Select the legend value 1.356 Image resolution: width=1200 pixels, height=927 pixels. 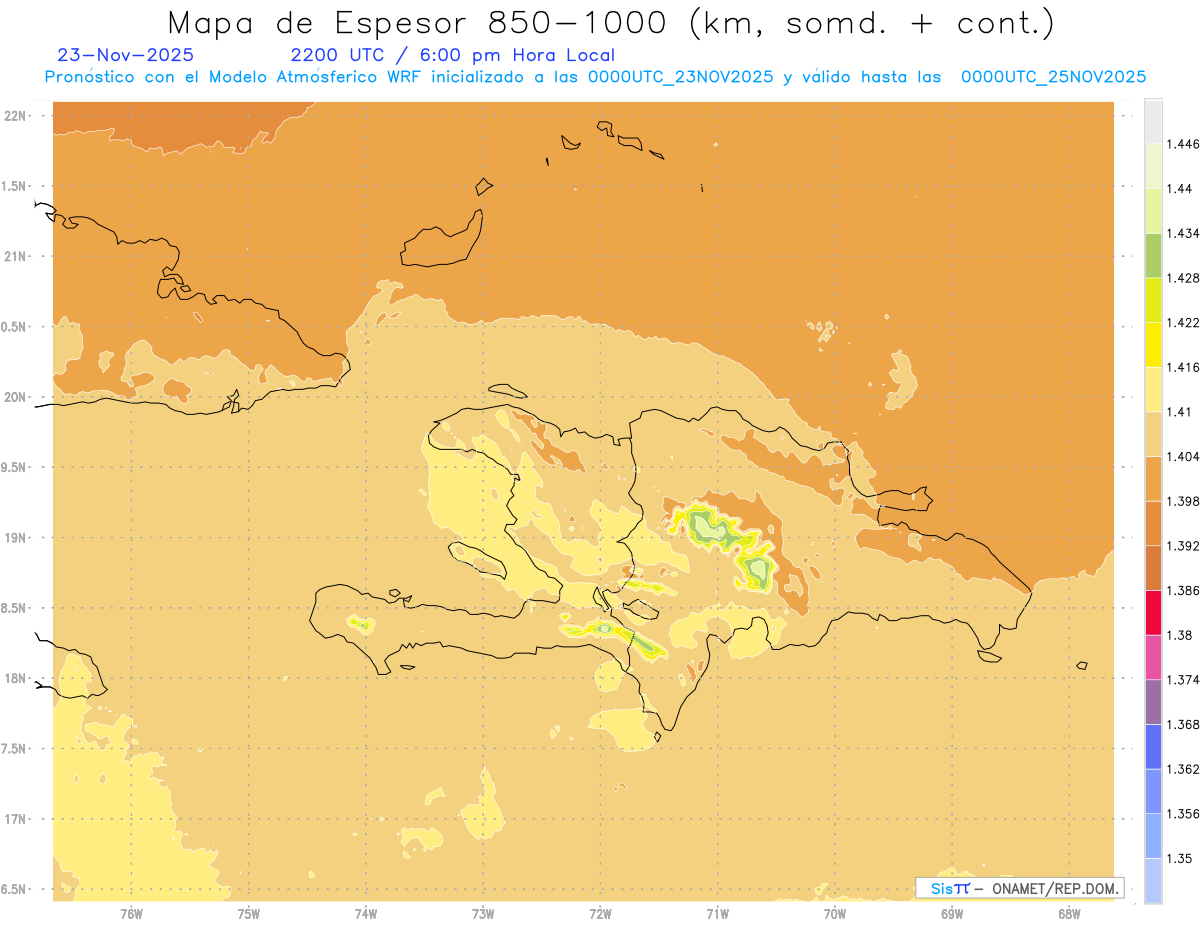click(x=1185, y=813)
